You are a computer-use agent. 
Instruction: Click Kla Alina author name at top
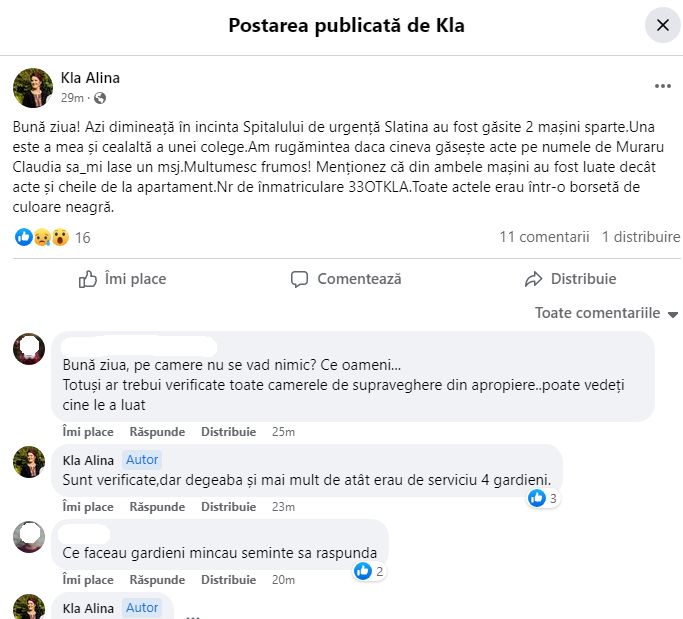coord(90,78)
